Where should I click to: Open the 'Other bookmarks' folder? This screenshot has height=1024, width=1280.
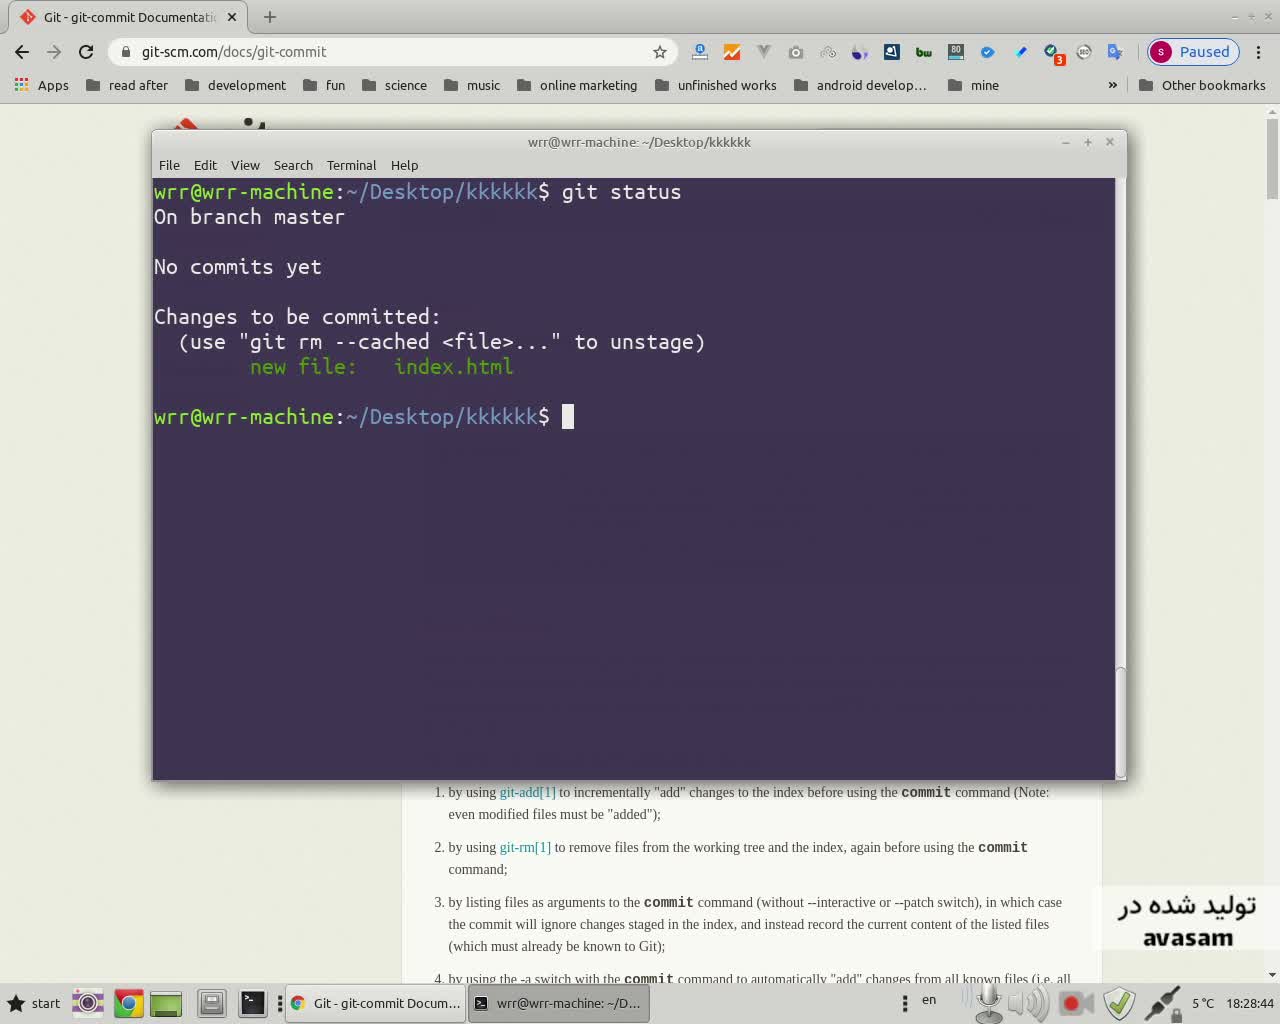[x=1202, y=85]
